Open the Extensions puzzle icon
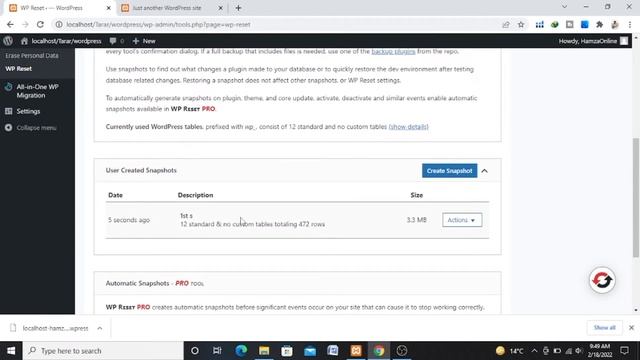The height and width of the screenshot is (360, 640). pos(600,24)
